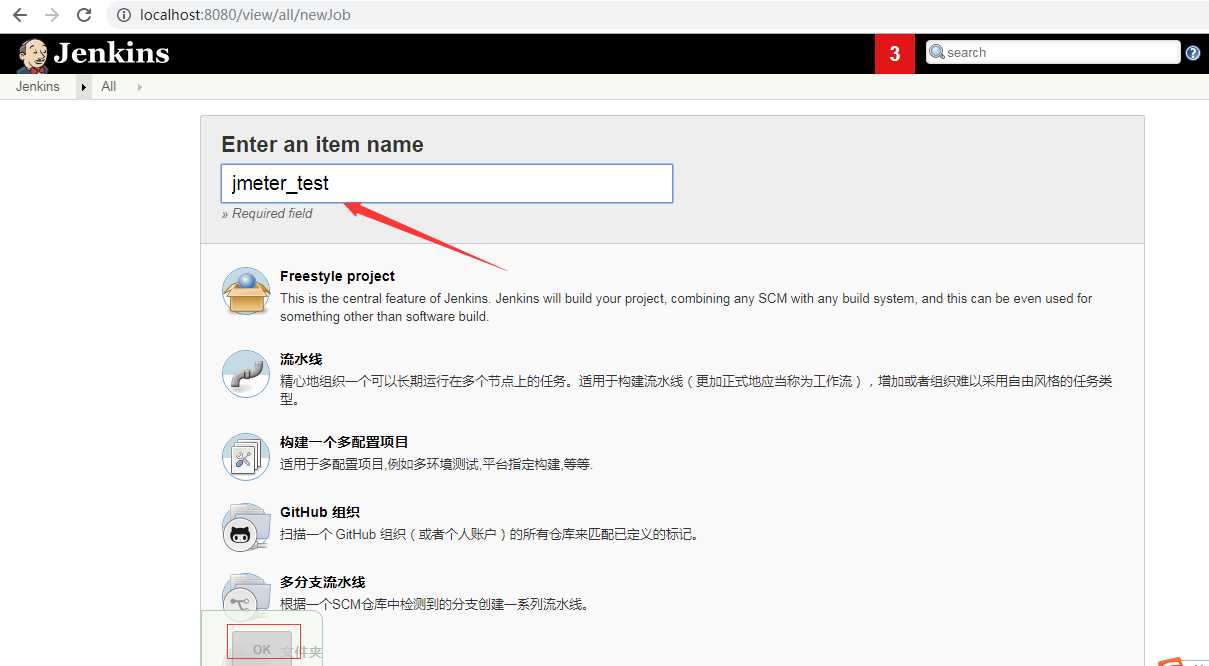The height and width of the screenshot is (666, 1209).
Task: Select the 流水线 pipeline icon
Action: coord(246,374)
